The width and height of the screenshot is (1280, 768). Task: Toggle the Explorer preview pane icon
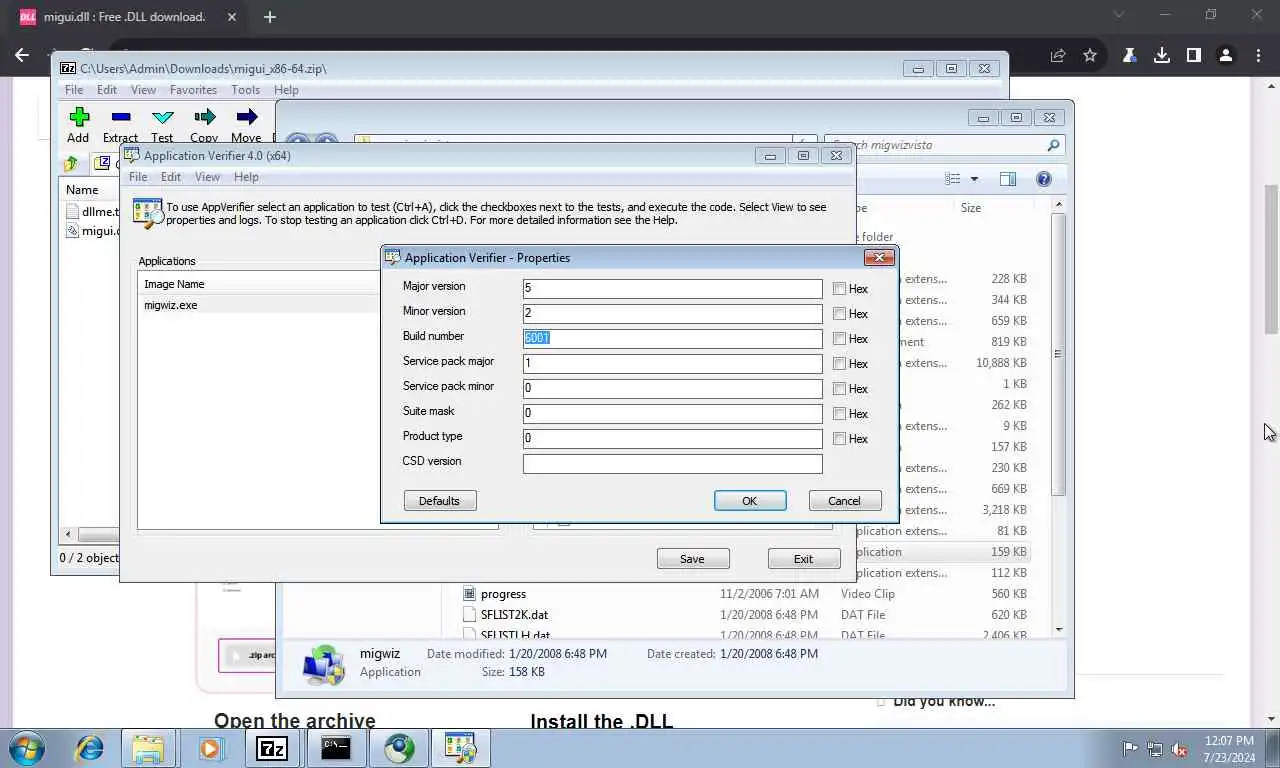1008,179
